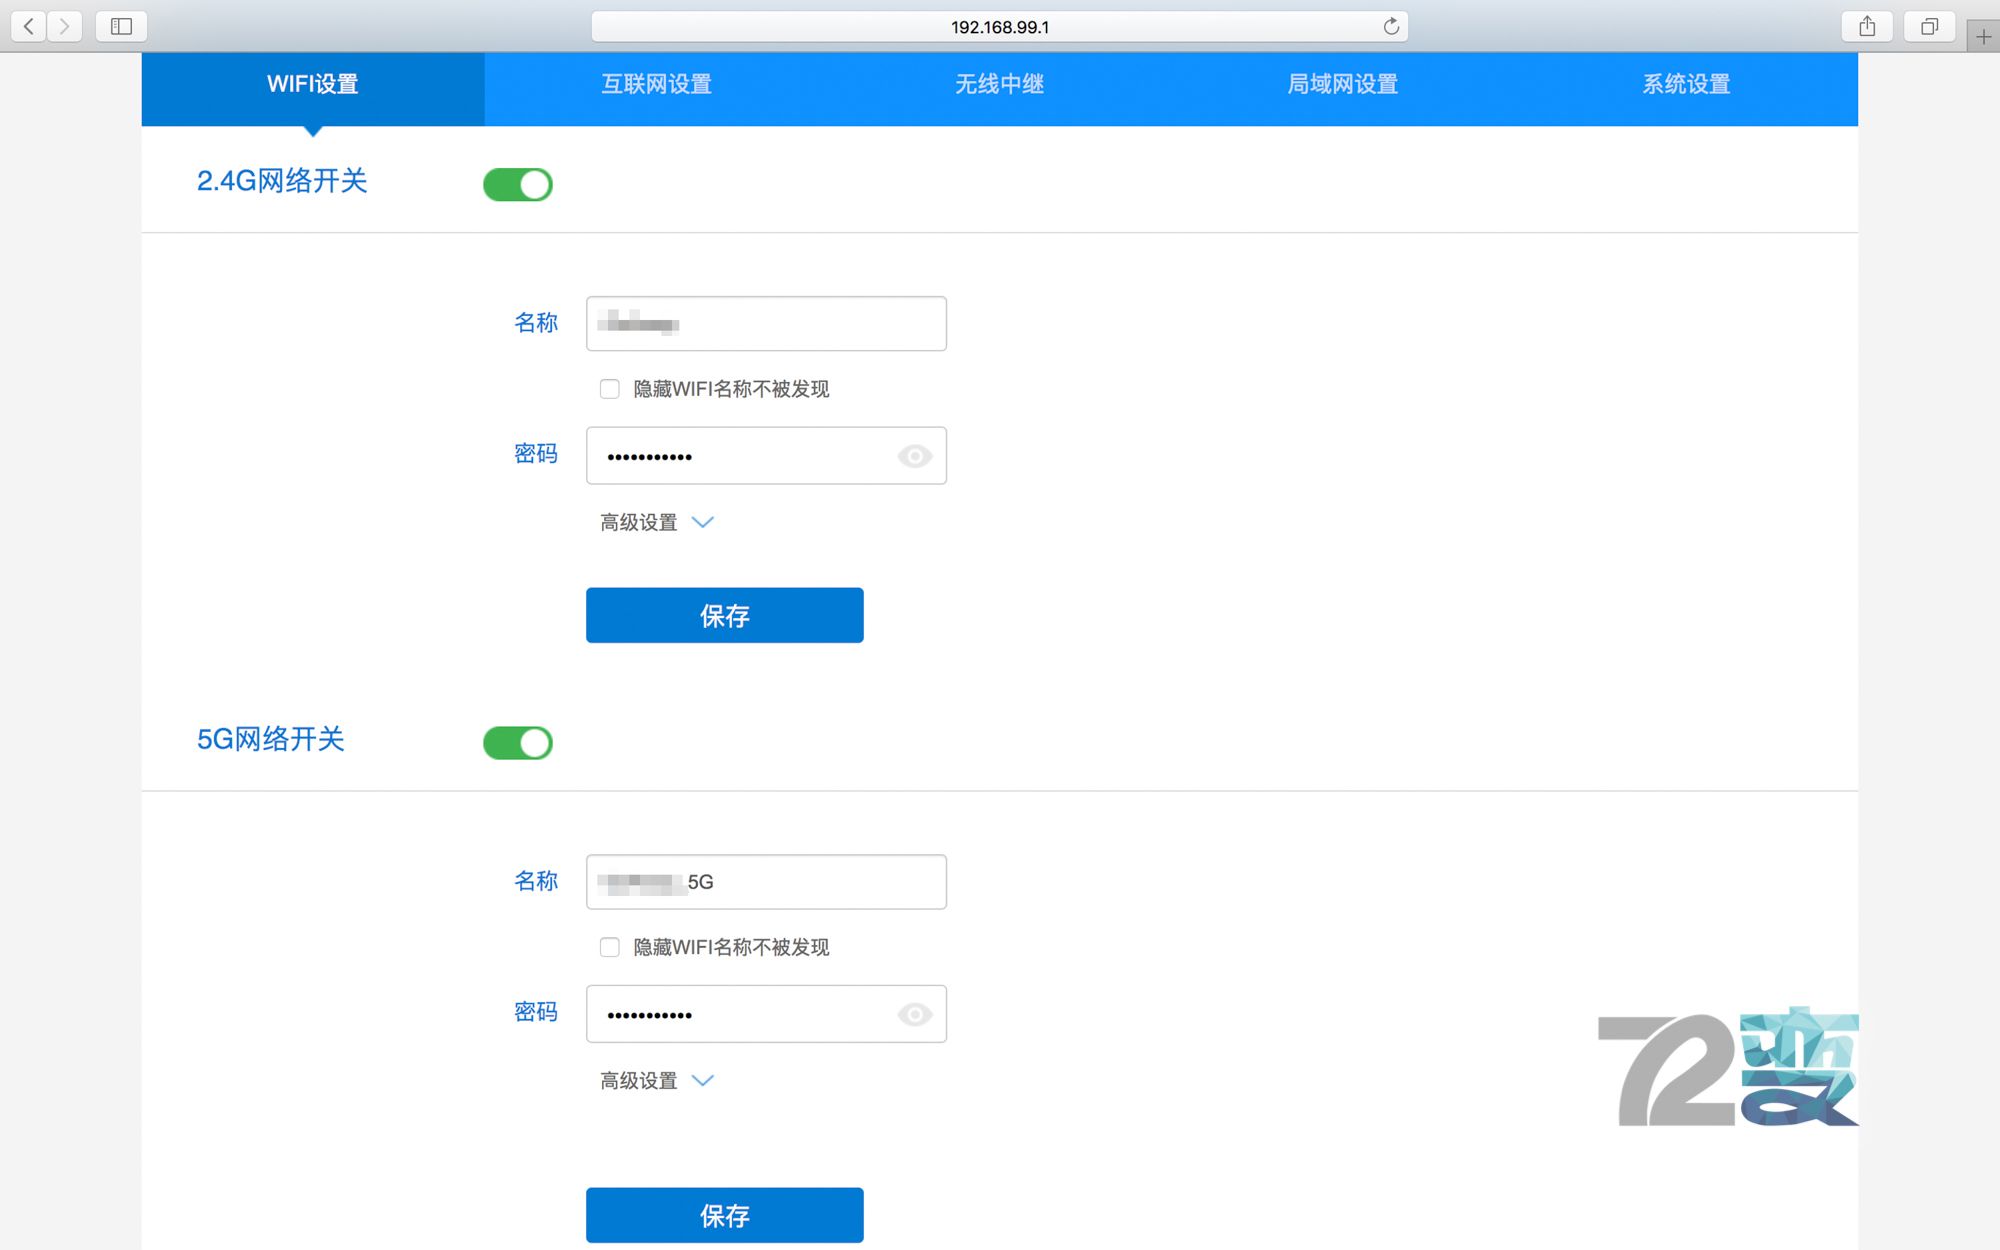This screenshot has width=2000, height=1250.
Task: Show all tabs overview icon
Action: coord(1929,26)
